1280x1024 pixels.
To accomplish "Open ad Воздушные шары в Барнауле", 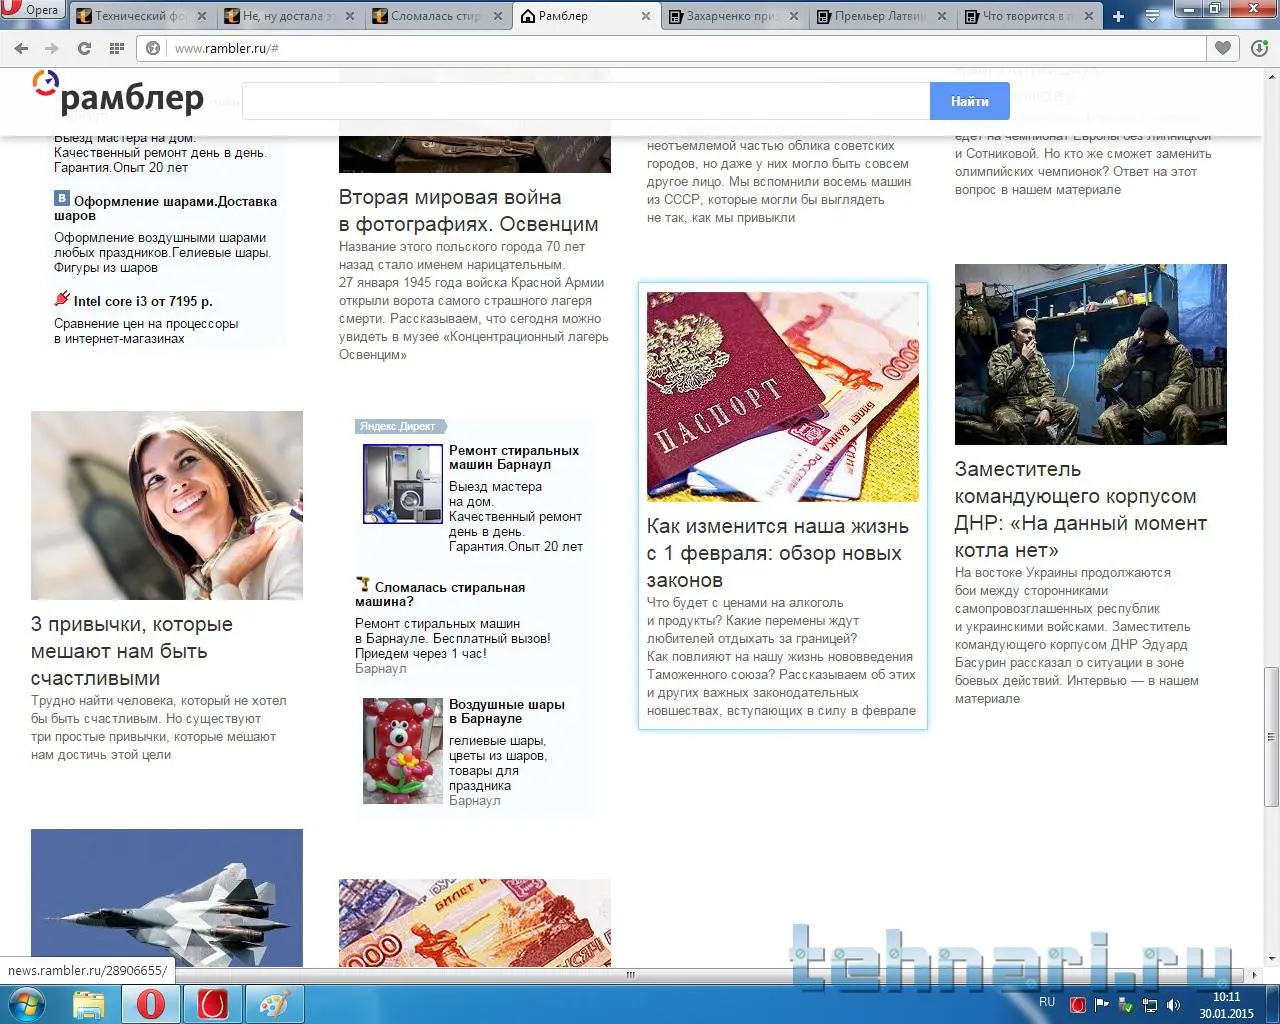I will (507, 711).
